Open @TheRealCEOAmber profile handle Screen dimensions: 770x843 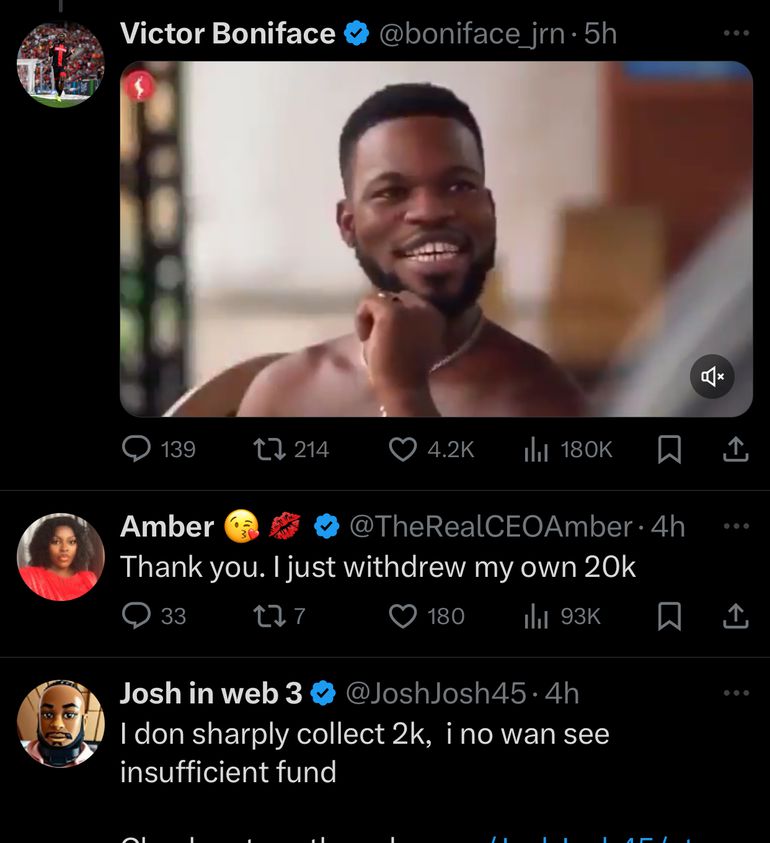(490, 526)
